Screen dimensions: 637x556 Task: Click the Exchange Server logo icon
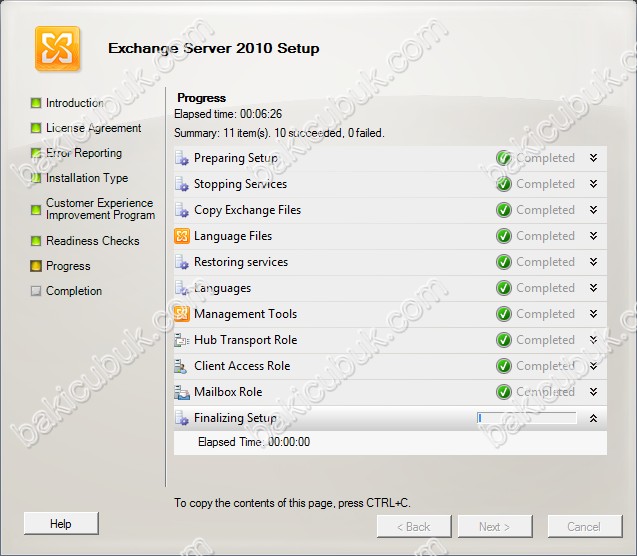57,48
